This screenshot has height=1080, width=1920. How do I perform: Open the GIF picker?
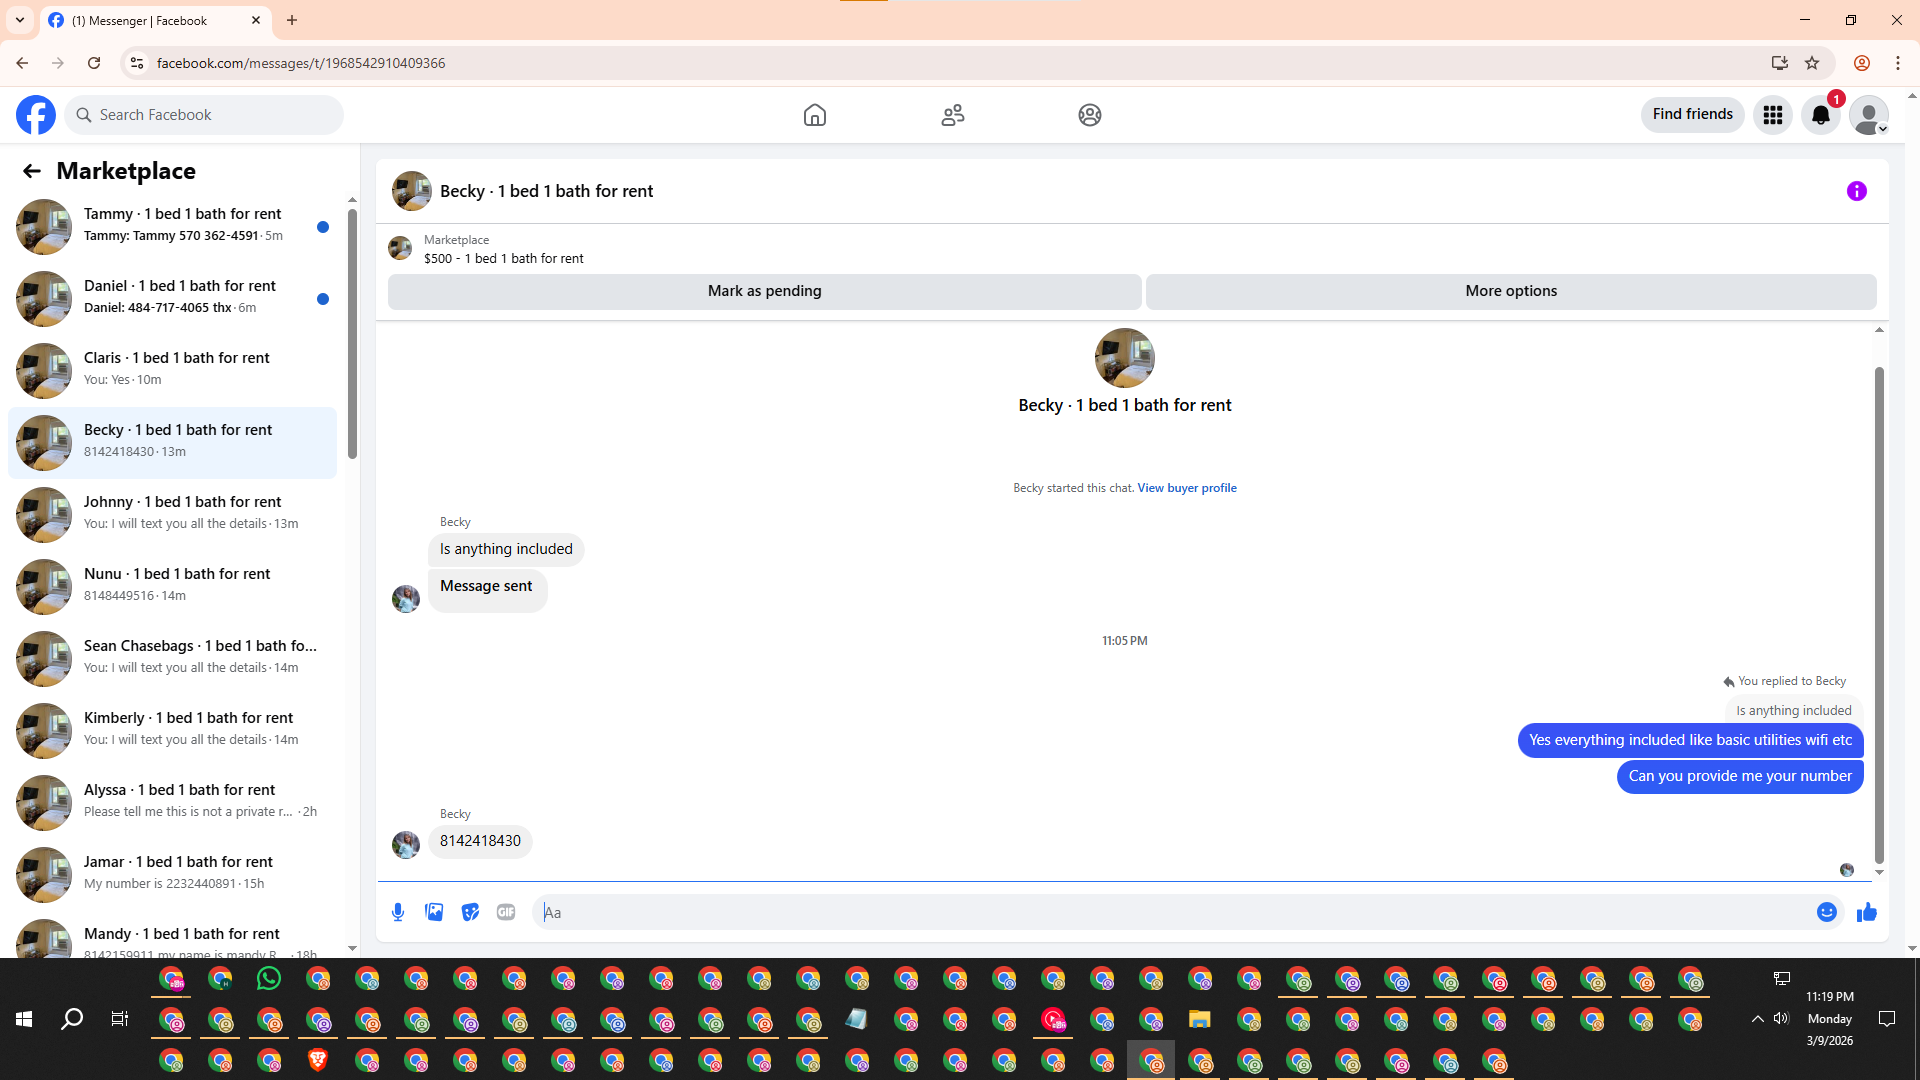click(x=506, y=912)
